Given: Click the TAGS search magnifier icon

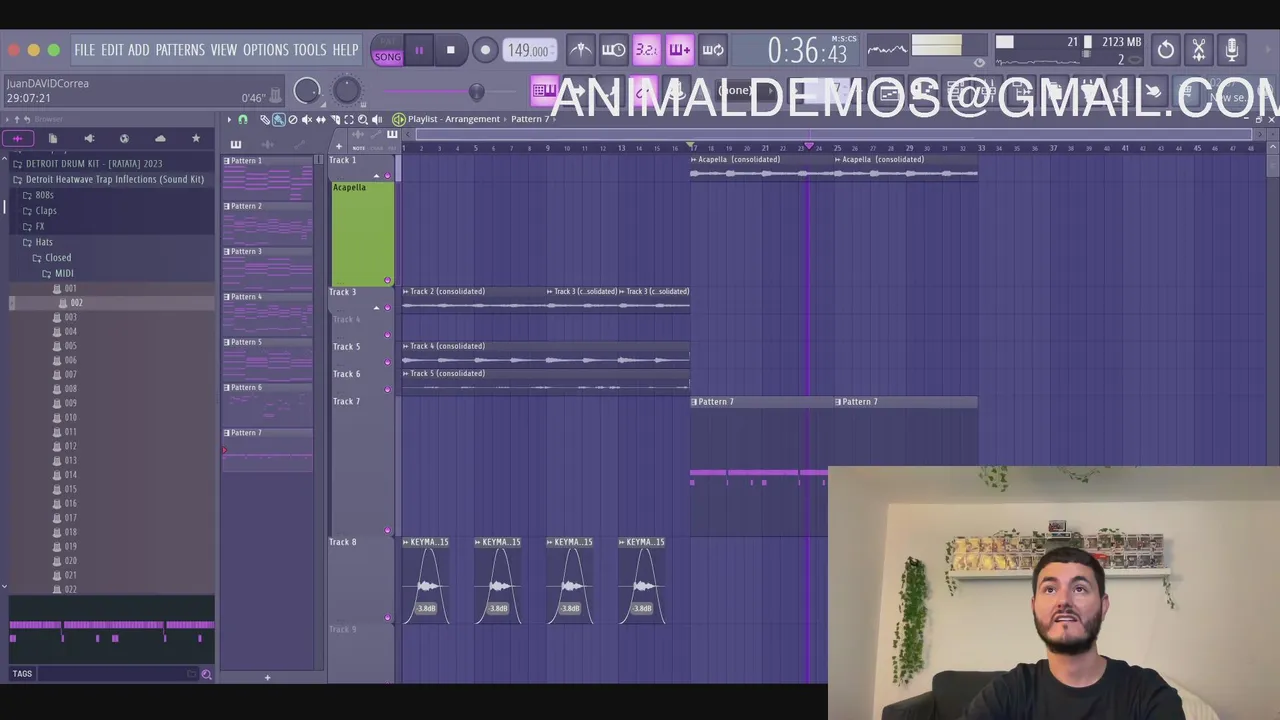Looking at the screenshot, I should pyautogui.click(x=206, y=675).
